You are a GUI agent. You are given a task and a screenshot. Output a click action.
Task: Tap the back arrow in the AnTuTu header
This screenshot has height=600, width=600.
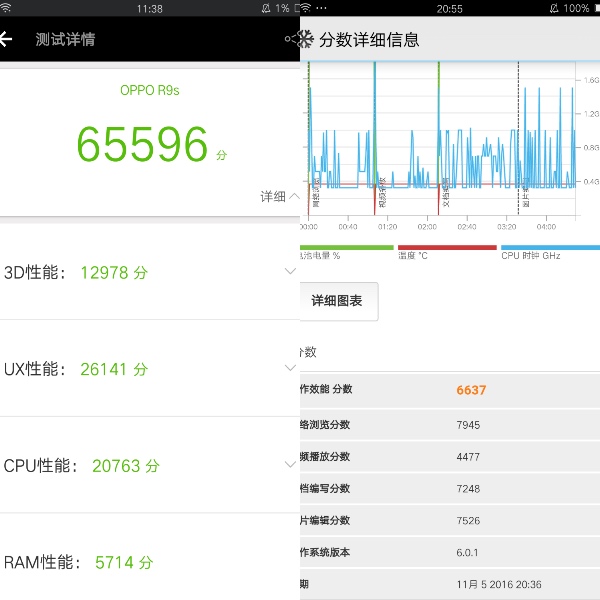pyautogui.click(x=6, y=39)
